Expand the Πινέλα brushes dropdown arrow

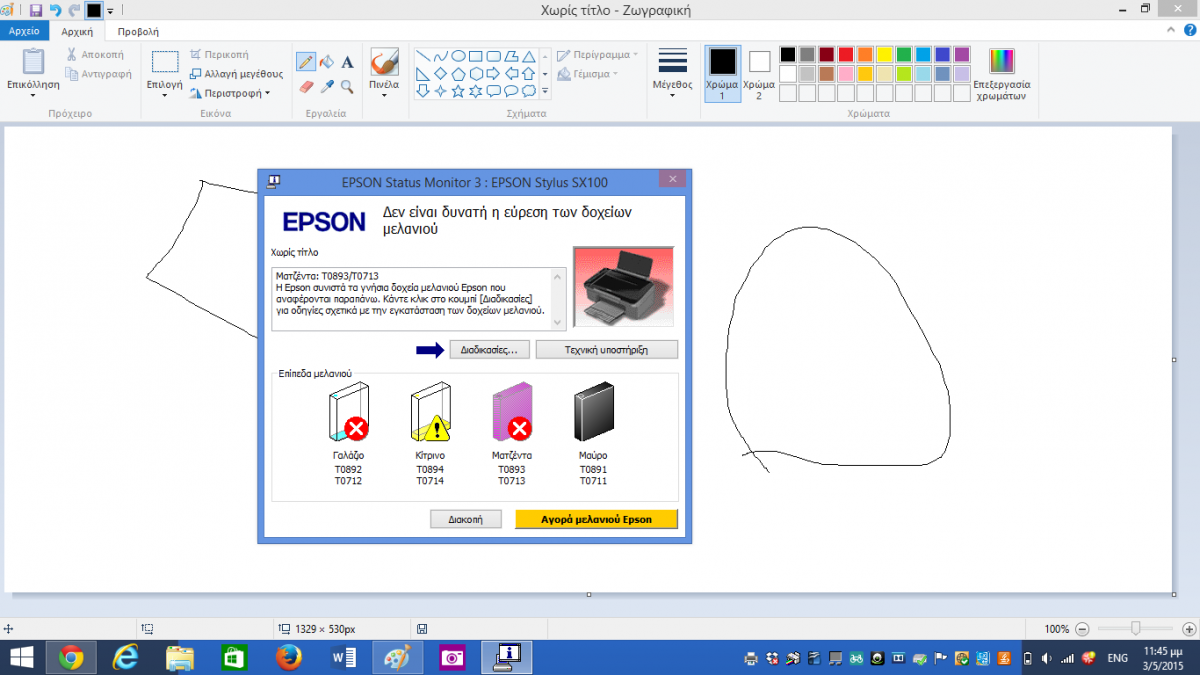coord(383,96)
